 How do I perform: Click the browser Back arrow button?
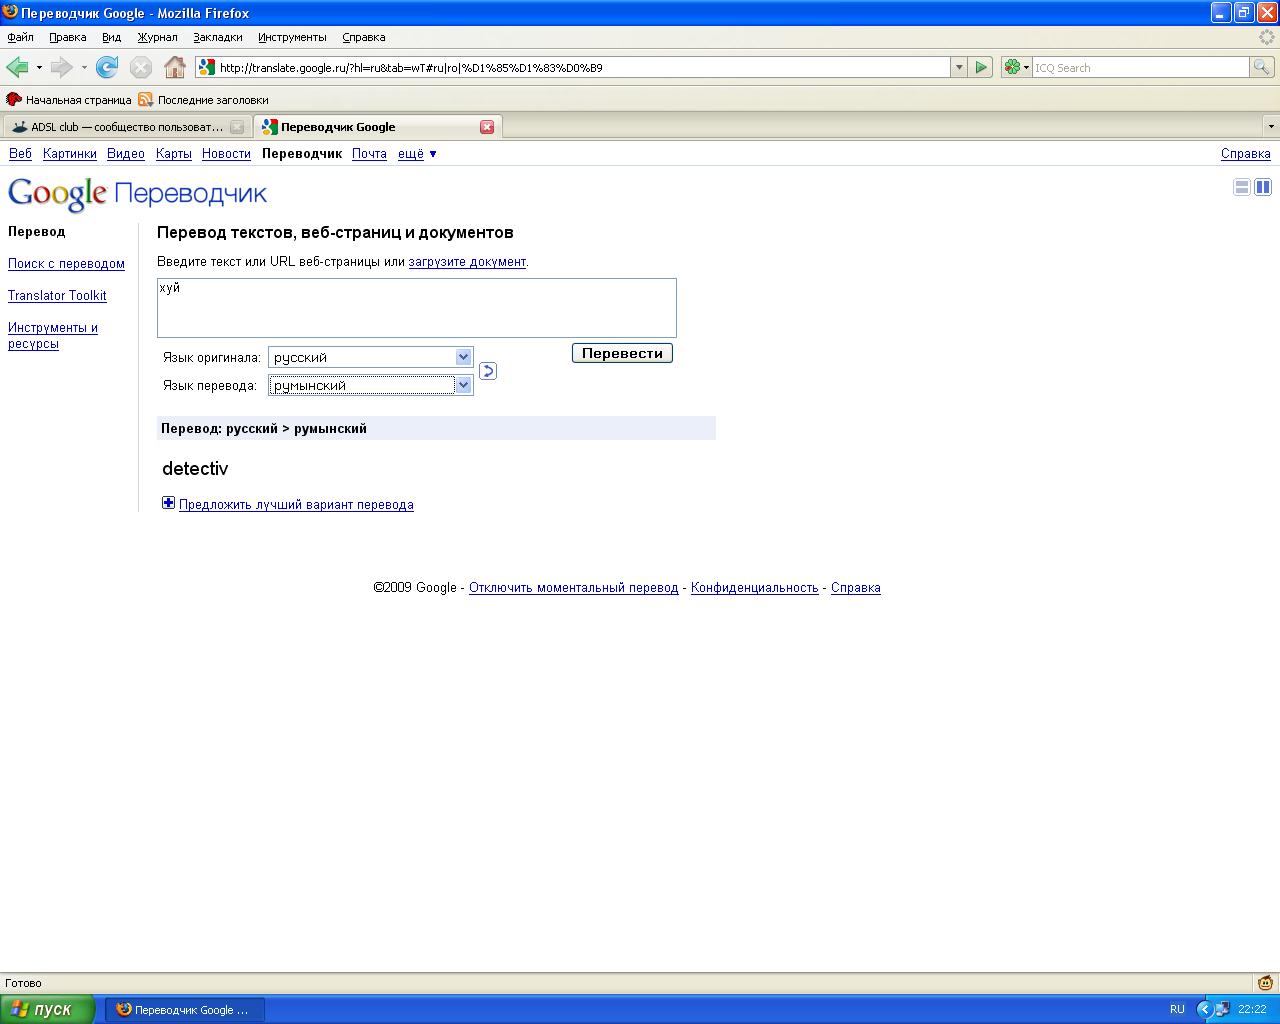17,67
